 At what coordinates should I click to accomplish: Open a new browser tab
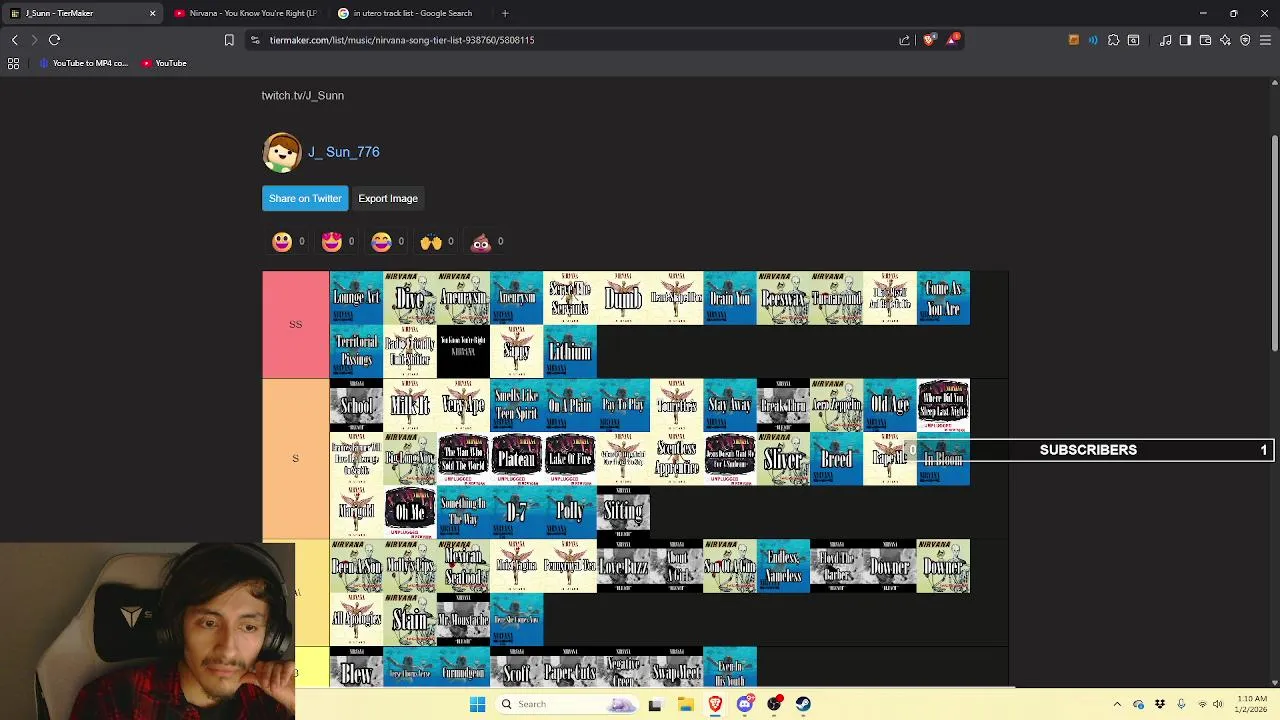coord(505,13)
